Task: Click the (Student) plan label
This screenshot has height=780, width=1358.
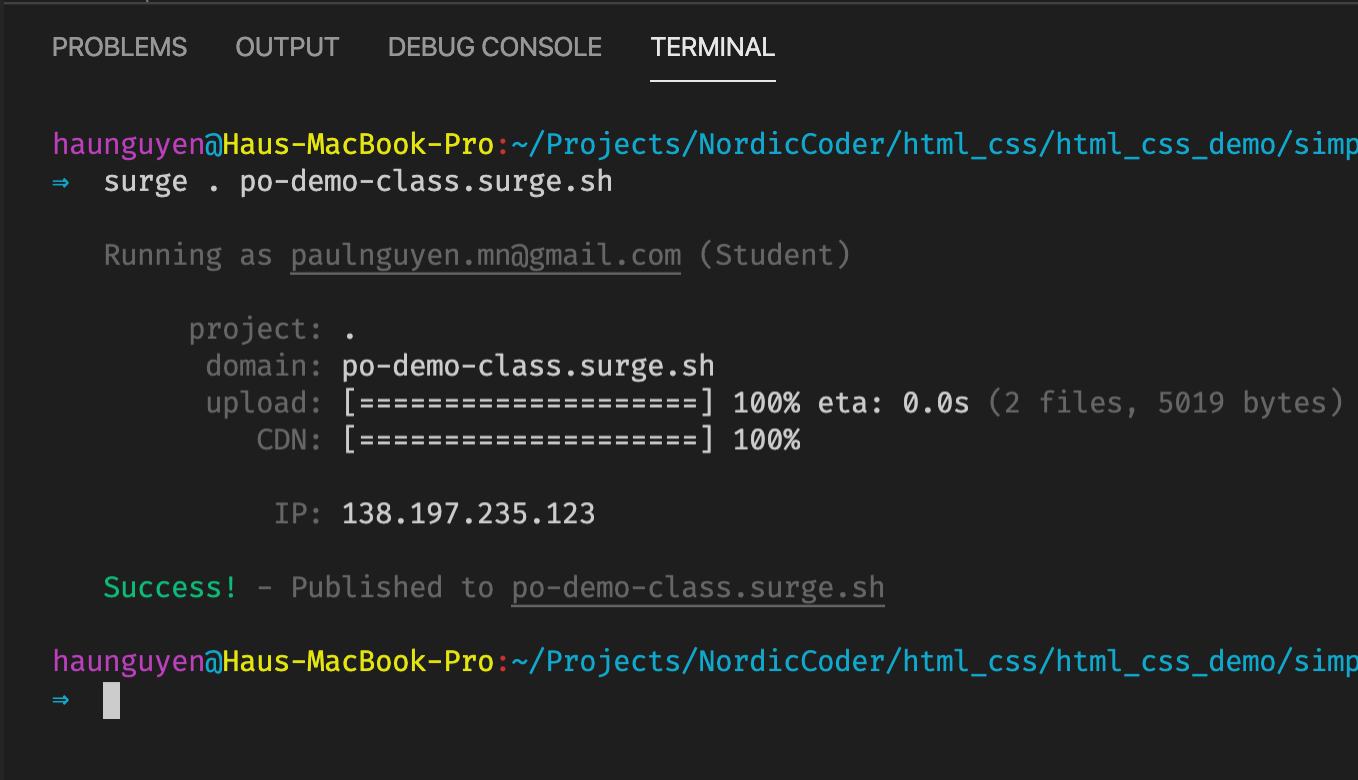Action: point(774,256)
